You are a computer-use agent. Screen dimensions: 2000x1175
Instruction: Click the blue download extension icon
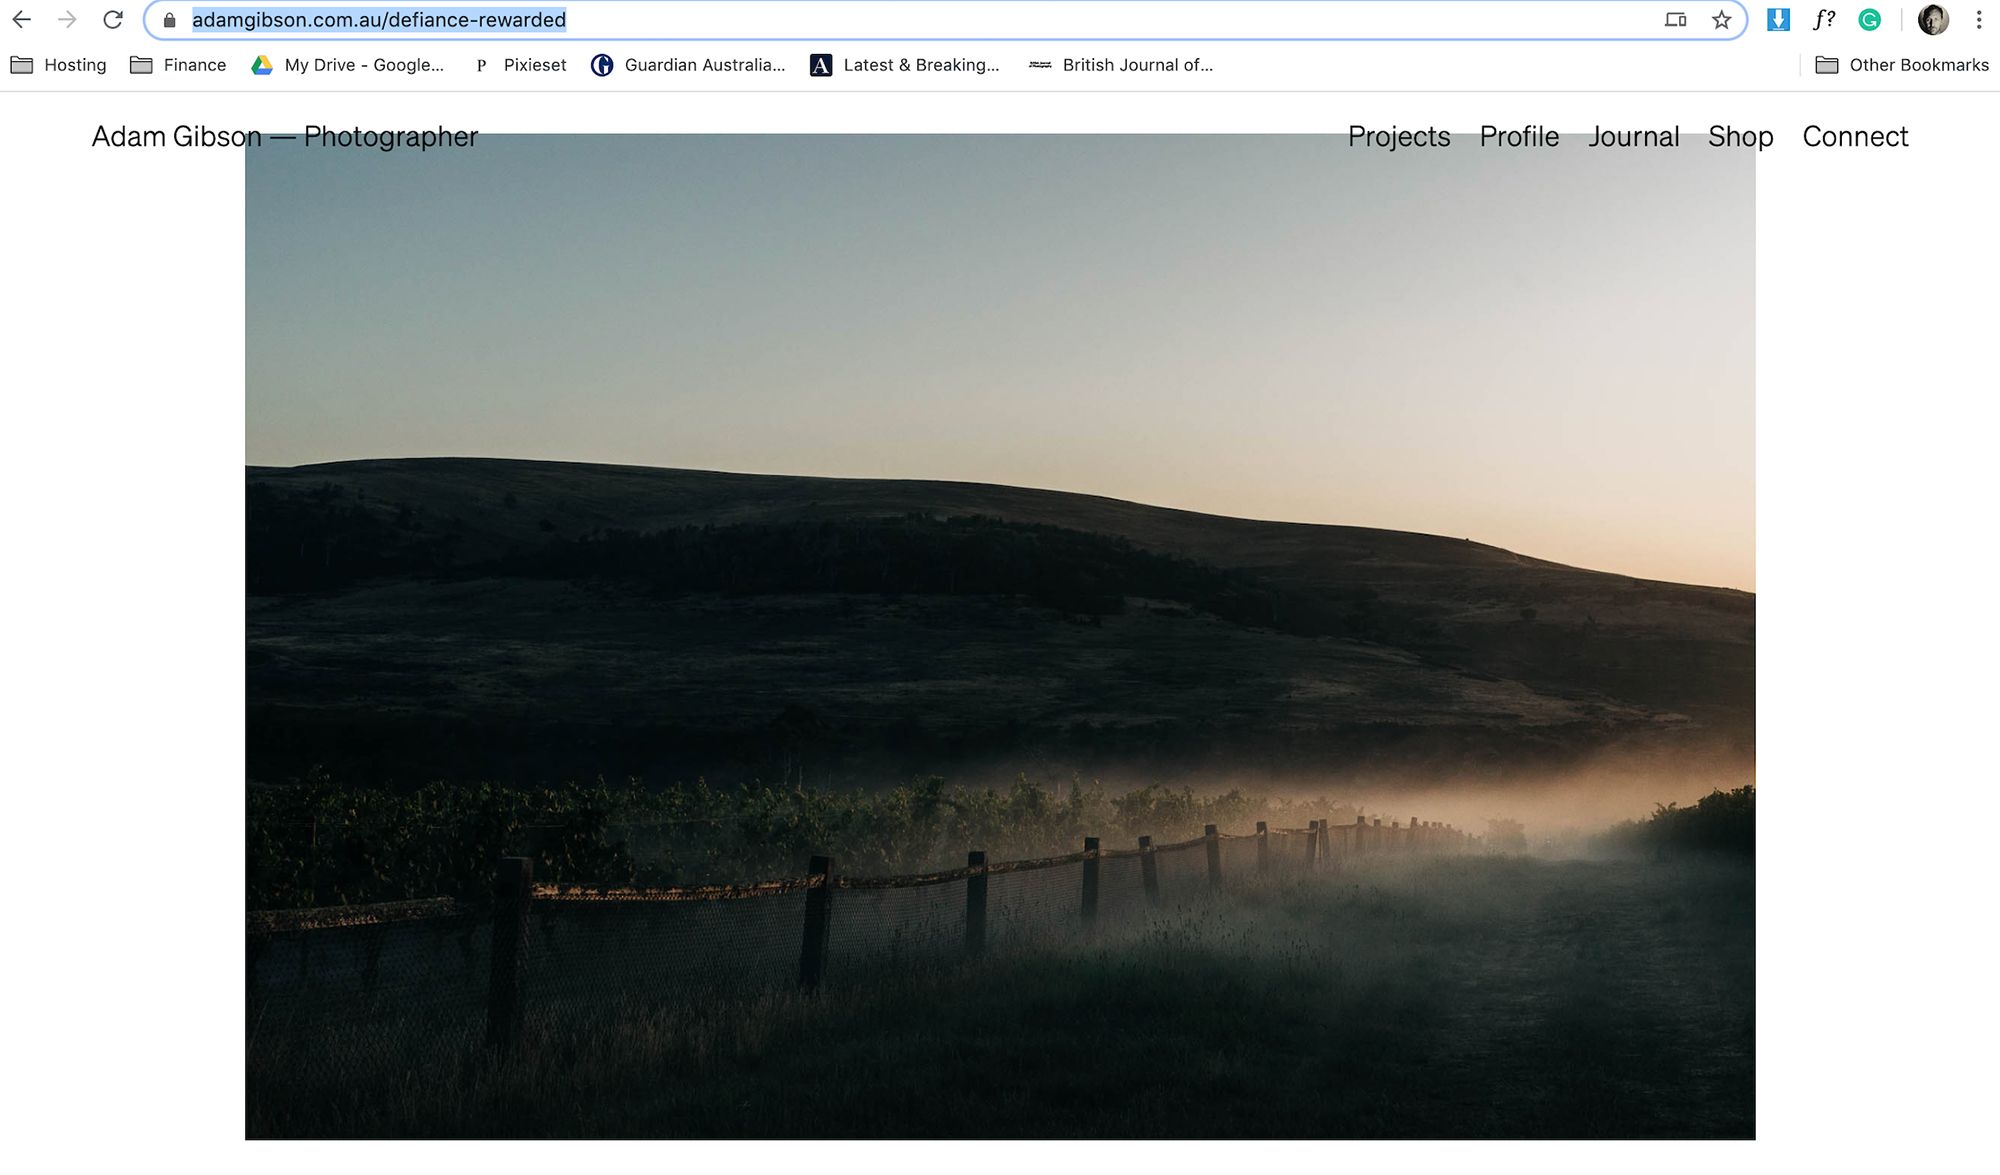1778,20
